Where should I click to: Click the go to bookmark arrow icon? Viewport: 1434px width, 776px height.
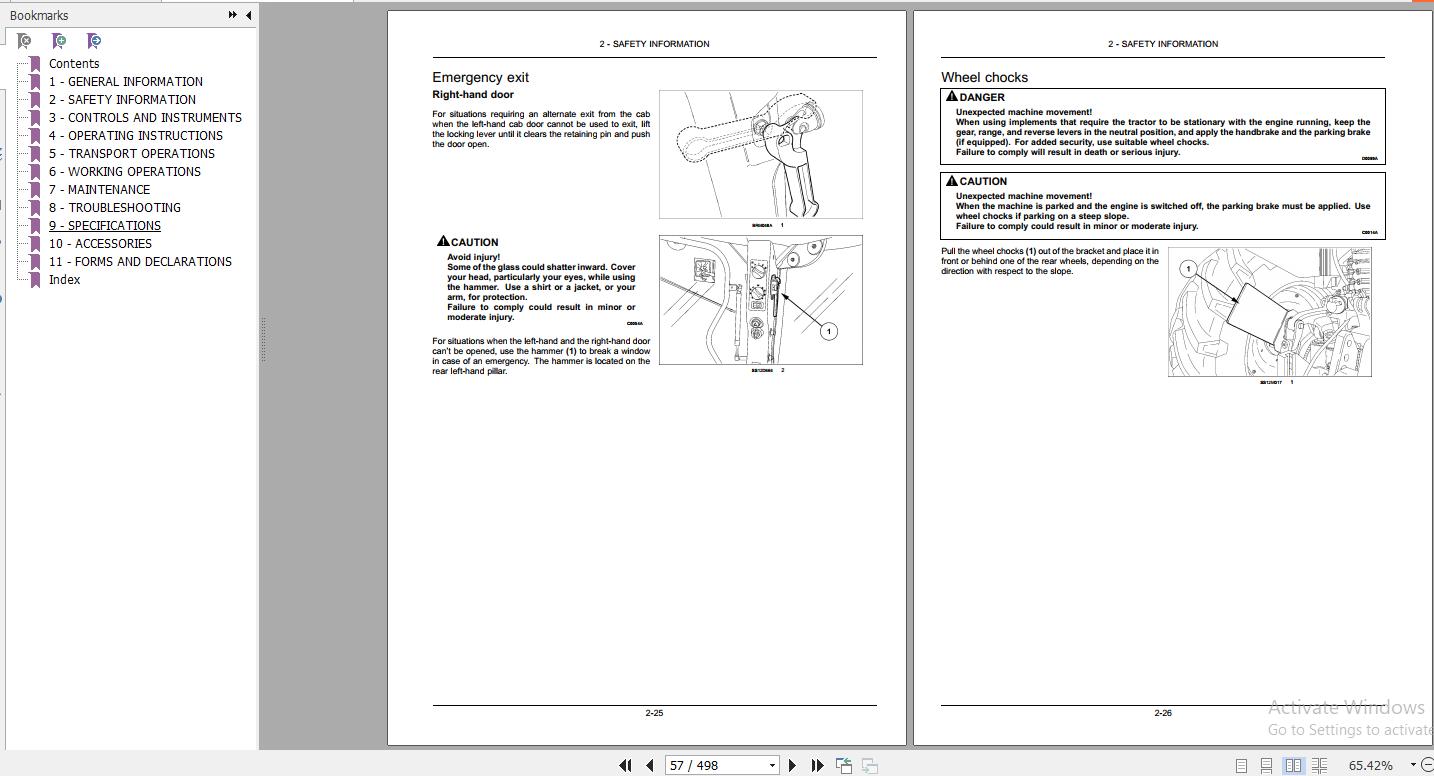click(93, 41)
